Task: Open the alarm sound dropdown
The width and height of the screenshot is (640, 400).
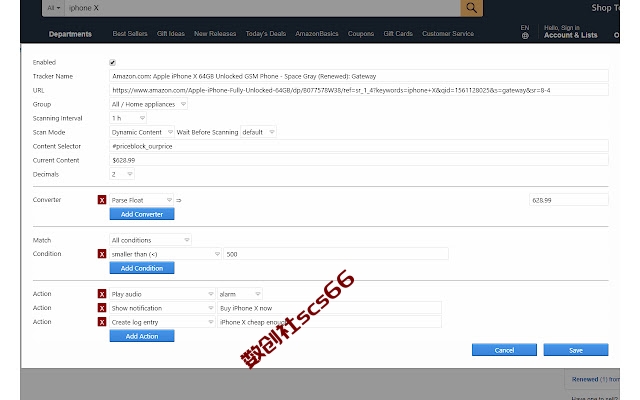Action: click(x=240, y=294)
